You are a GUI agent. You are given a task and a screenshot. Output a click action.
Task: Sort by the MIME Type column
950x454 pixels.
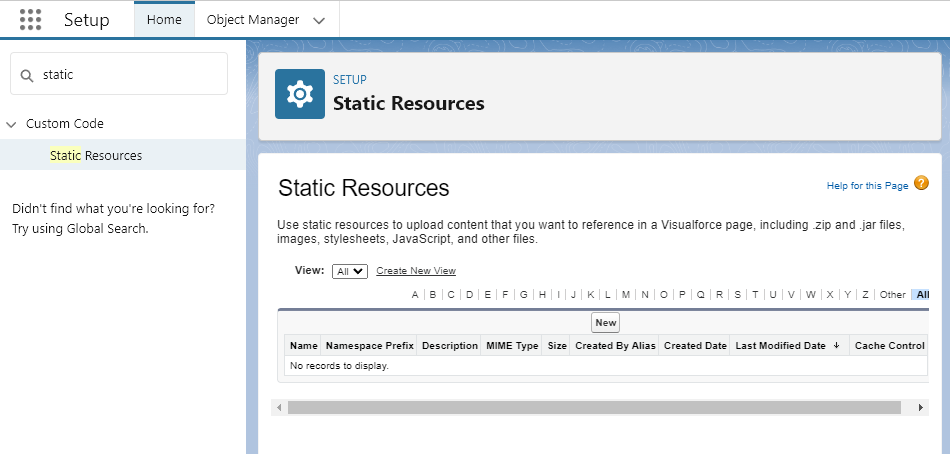(x=512, y=346)
